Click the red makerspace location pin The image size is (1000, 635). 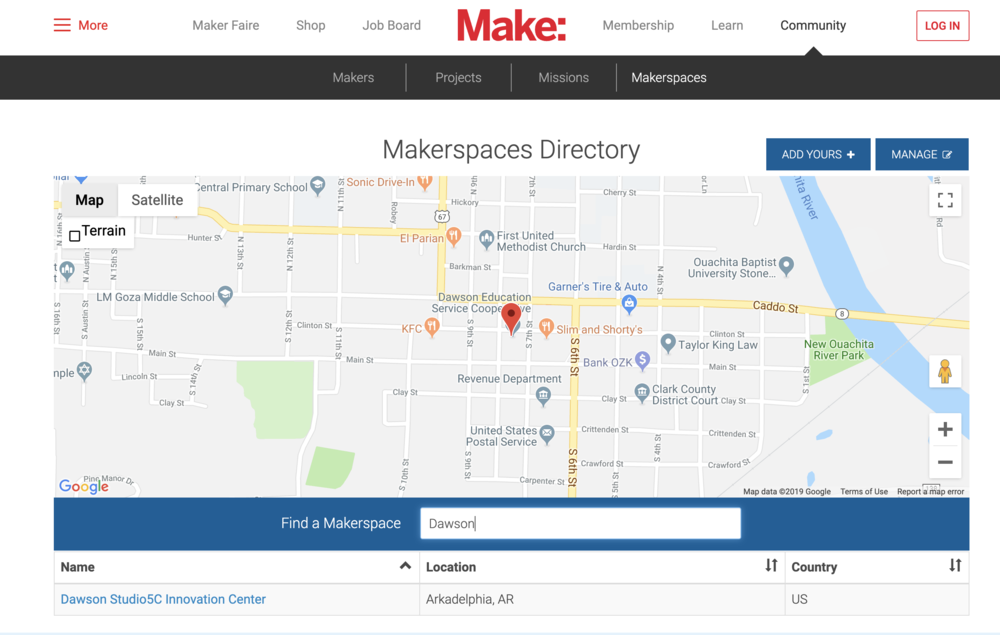511,318
